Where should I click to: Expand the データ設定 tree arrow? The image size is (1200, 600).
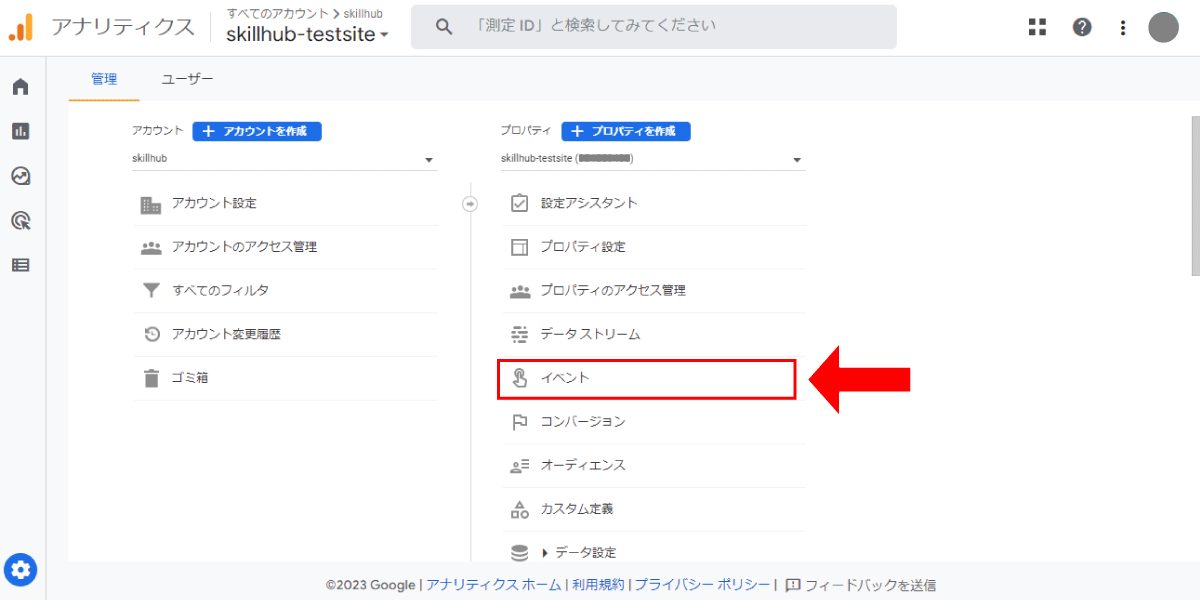[x=545, y=553]
